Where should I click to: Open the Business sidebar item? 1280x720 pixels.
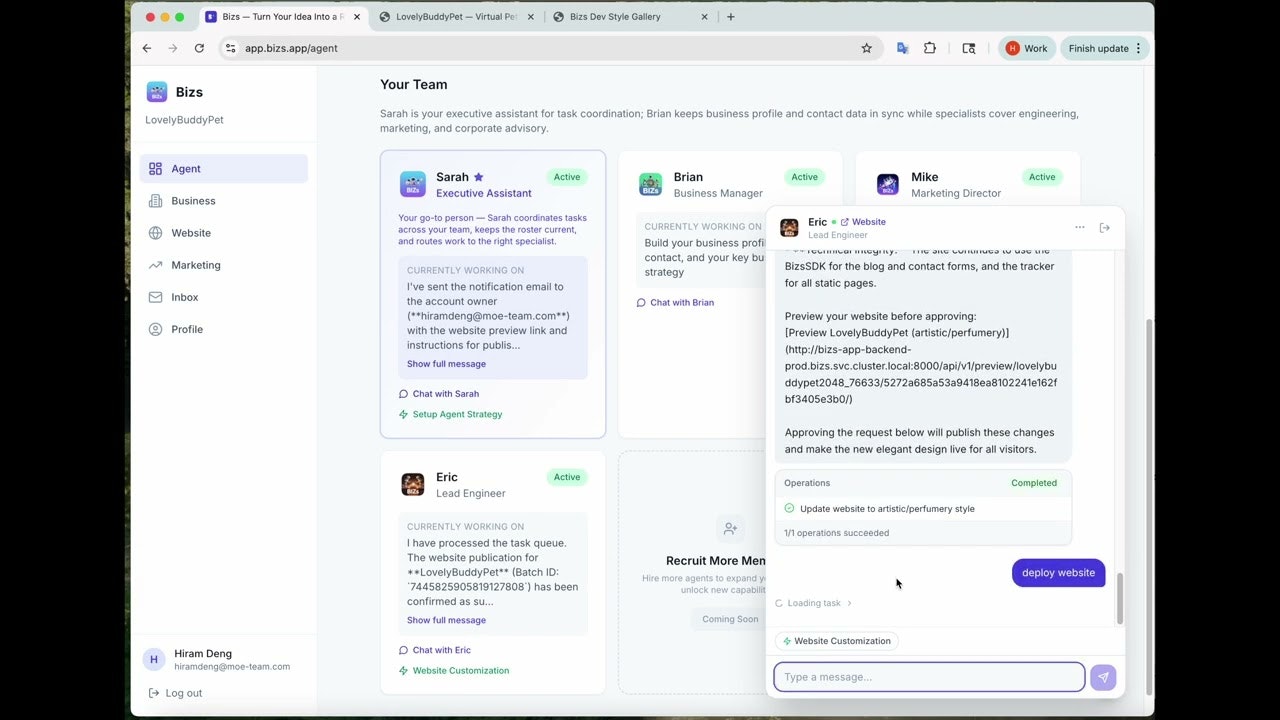(224, 201)
